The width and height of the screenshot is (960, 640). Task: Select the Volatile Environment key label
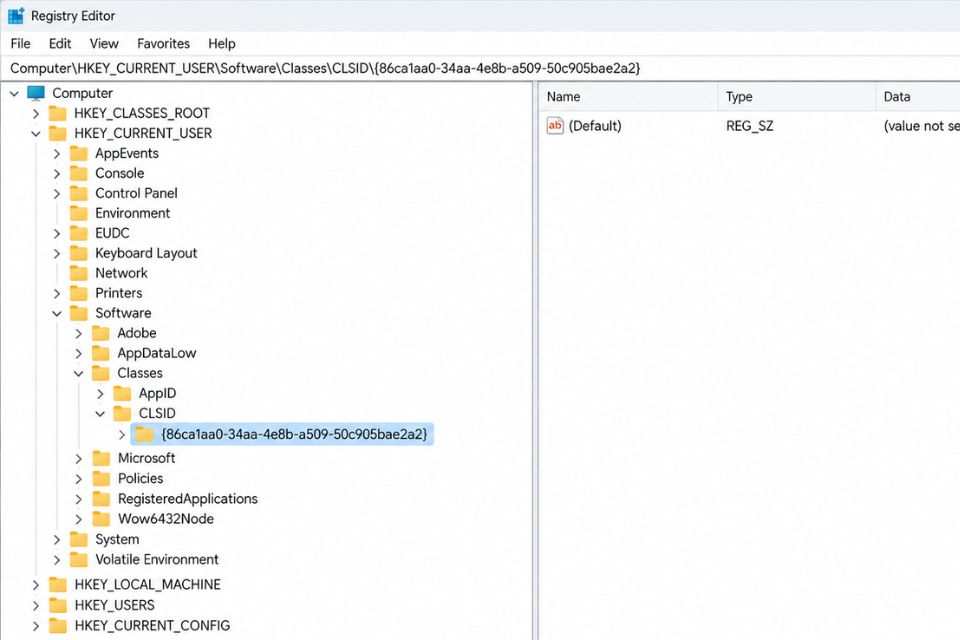point(157,559)
